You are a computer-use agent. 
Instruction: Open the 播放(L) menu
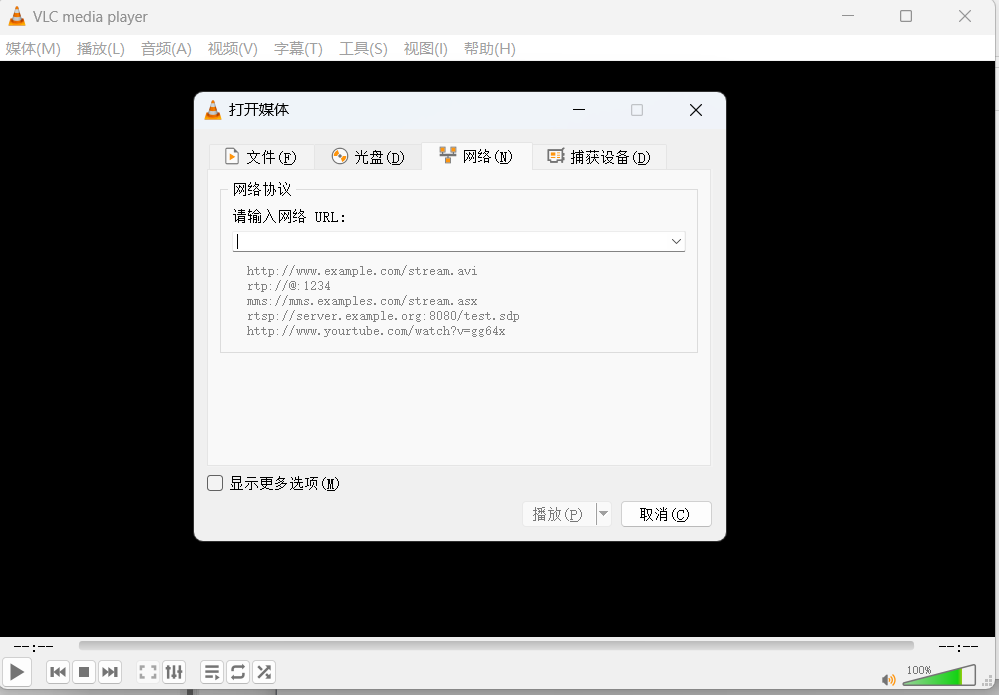pyautogui.click(x=101, y=49)
